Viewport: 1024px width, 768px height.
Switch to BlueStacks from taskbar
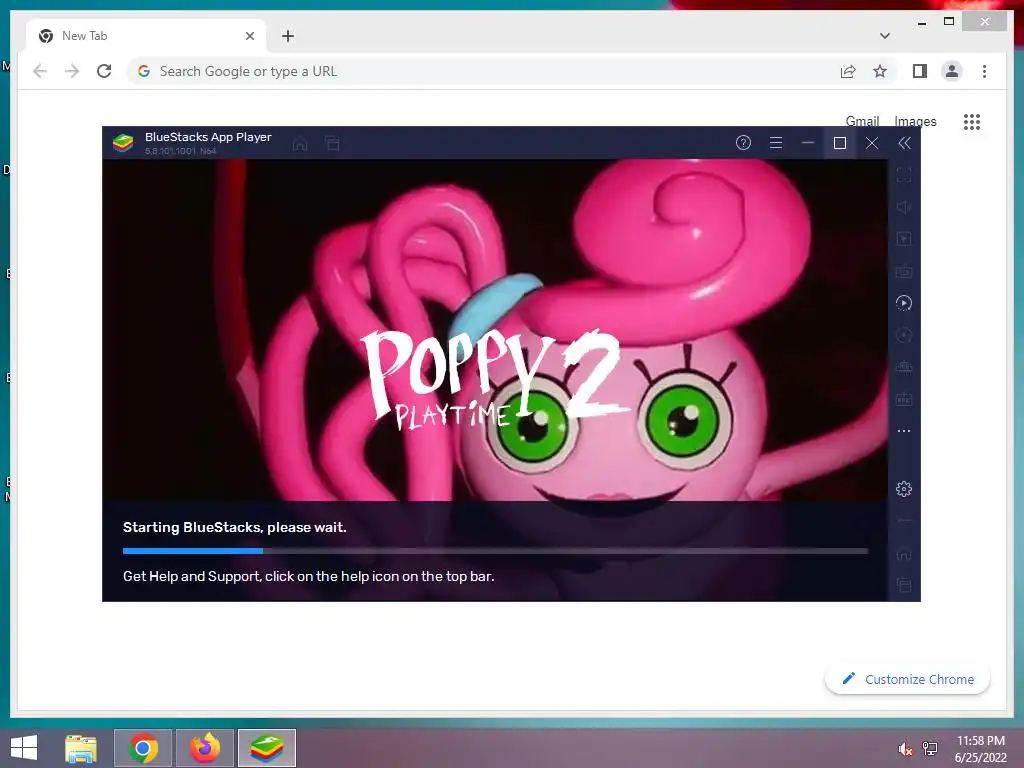[x=266, y=748]
